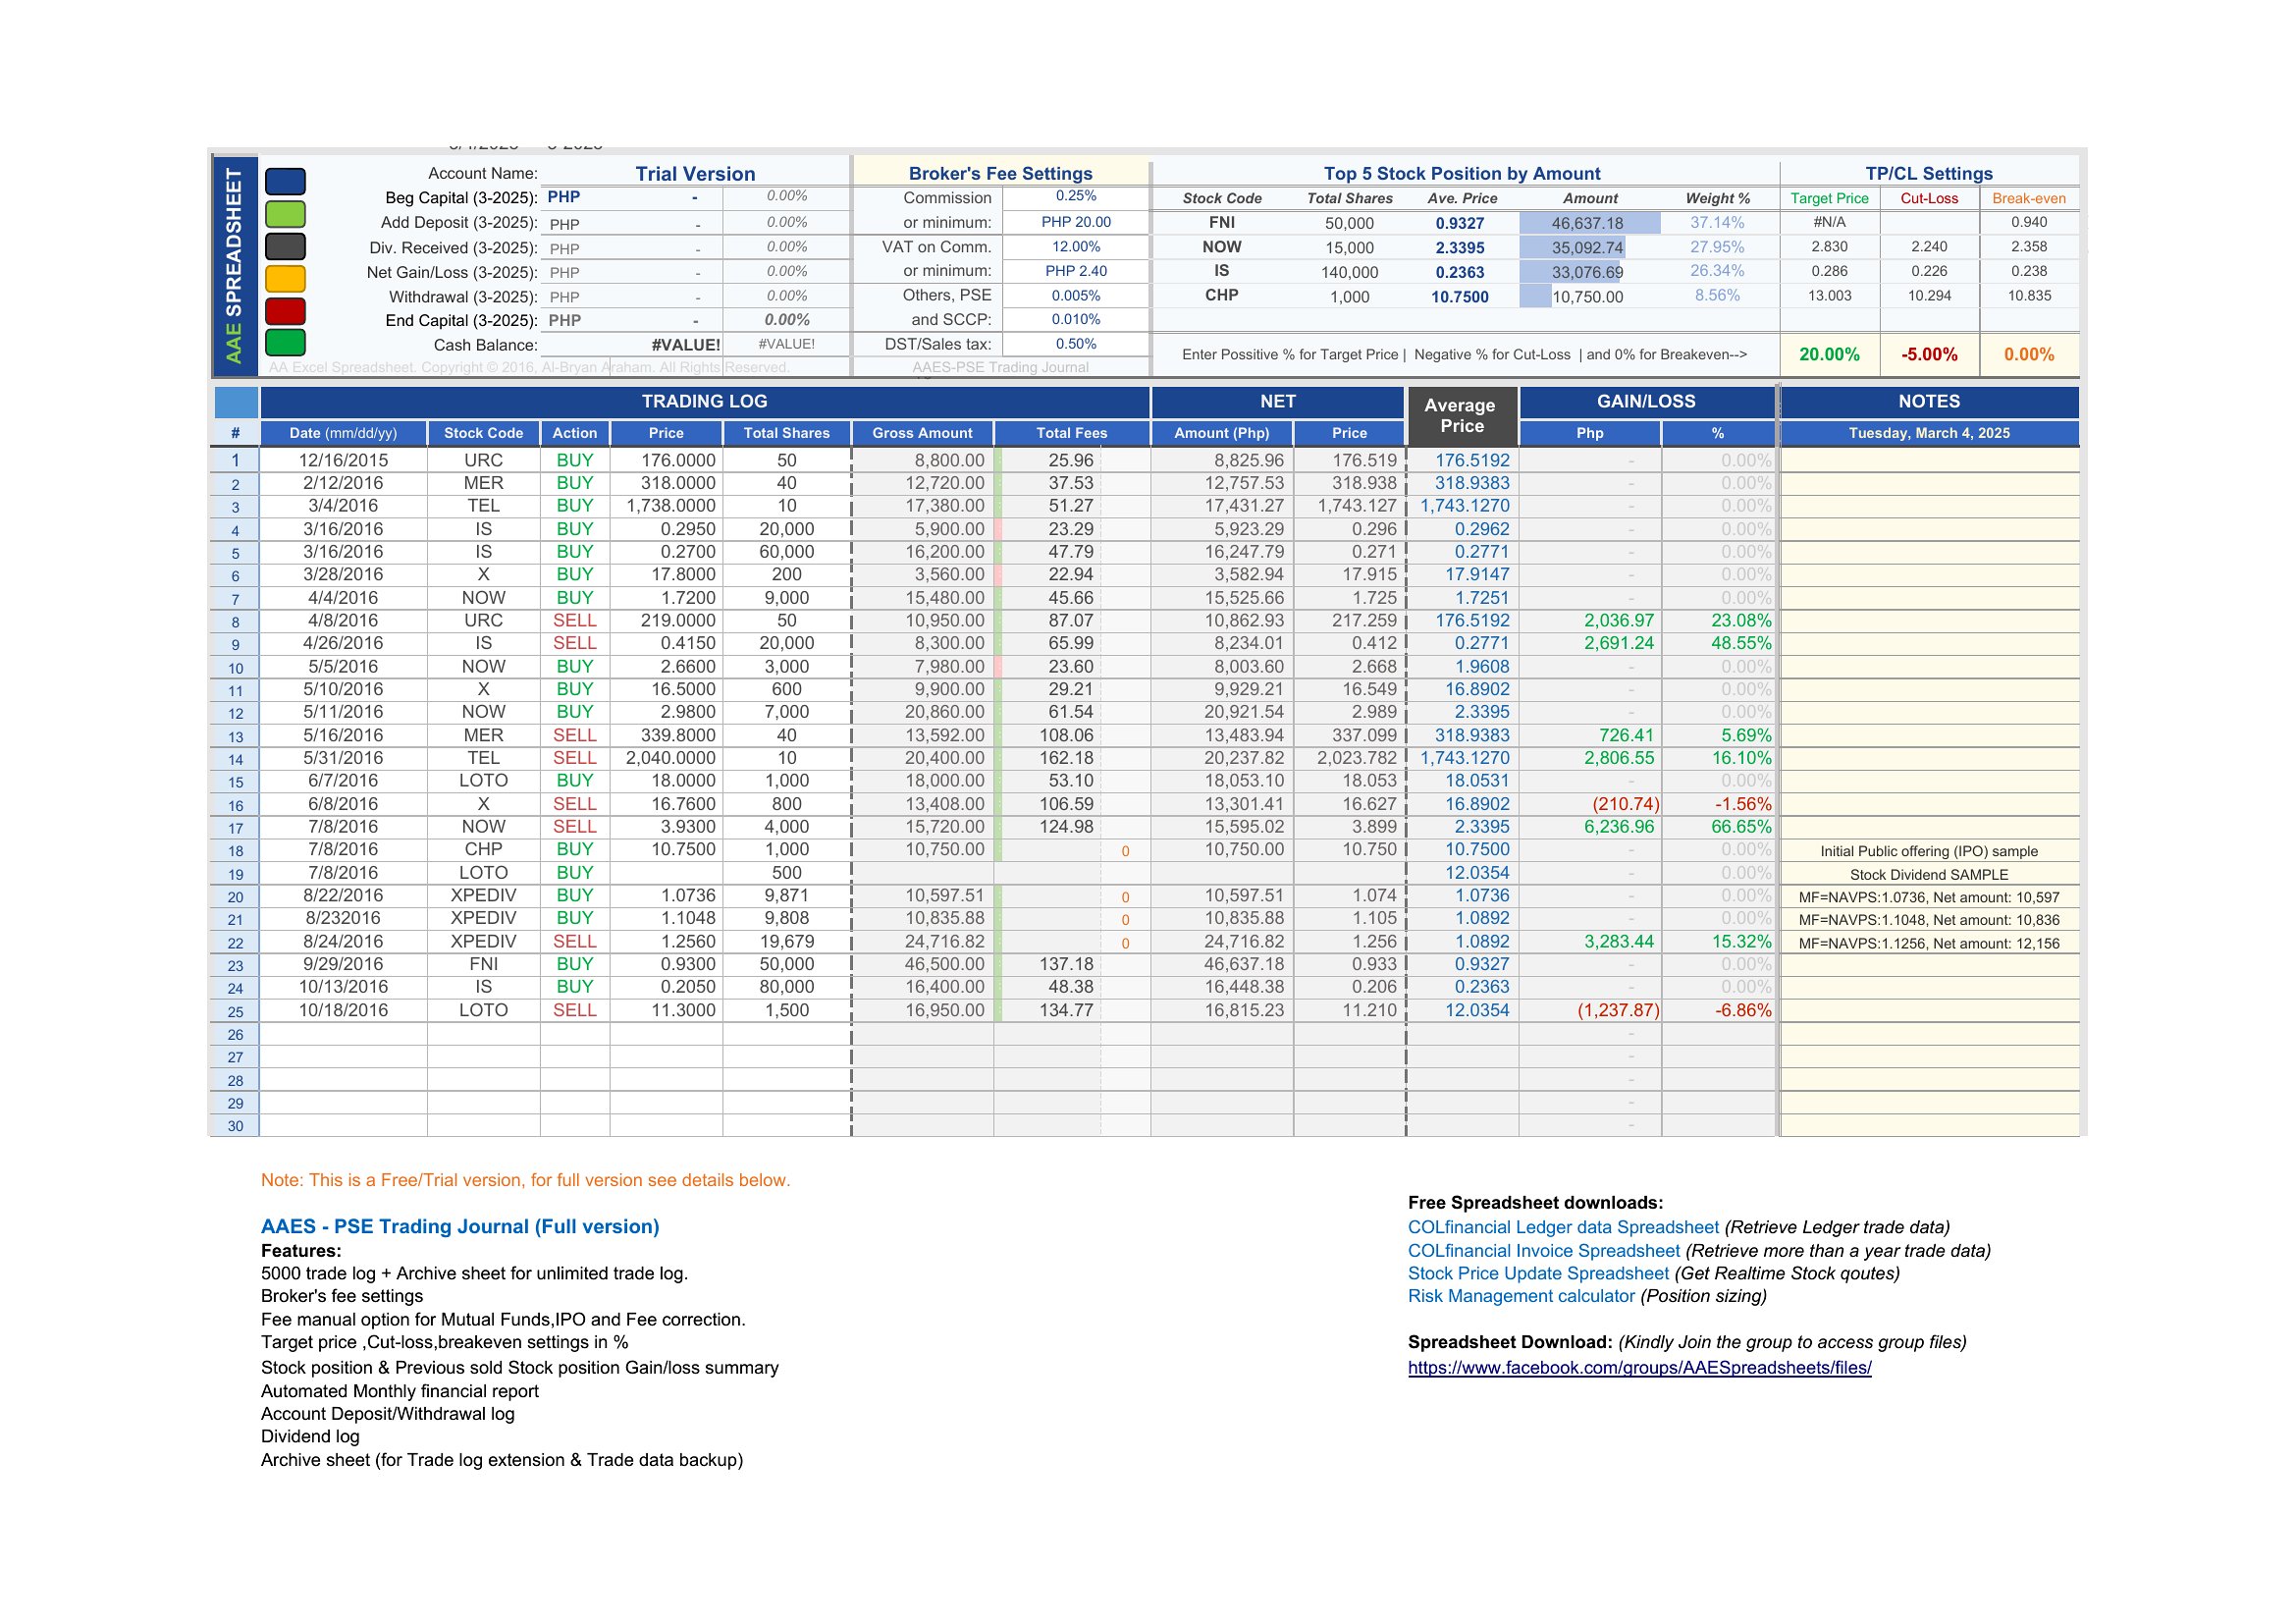Open the facebook.com AAESpreadsheets files URL
Image resolution: width=2296 pixels, height=1624 pixels.
pos(1640,1368)
